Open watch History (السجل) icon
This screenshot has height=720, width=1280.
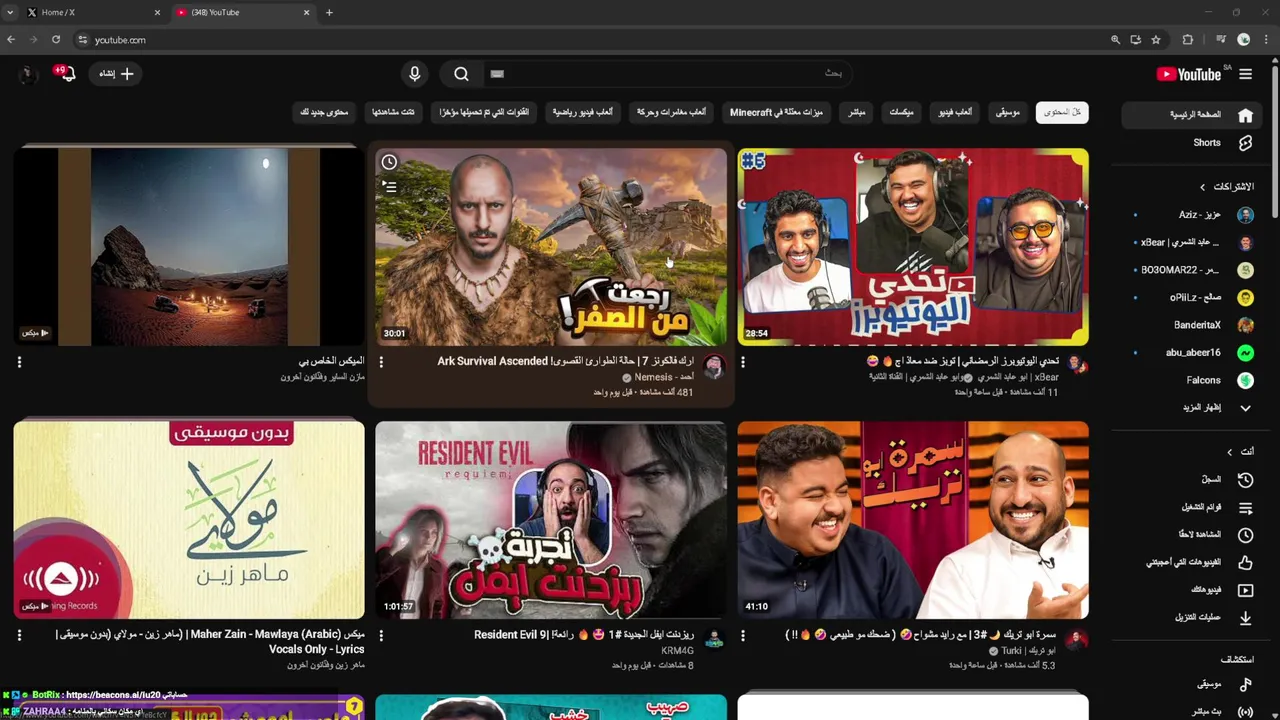1245,480
